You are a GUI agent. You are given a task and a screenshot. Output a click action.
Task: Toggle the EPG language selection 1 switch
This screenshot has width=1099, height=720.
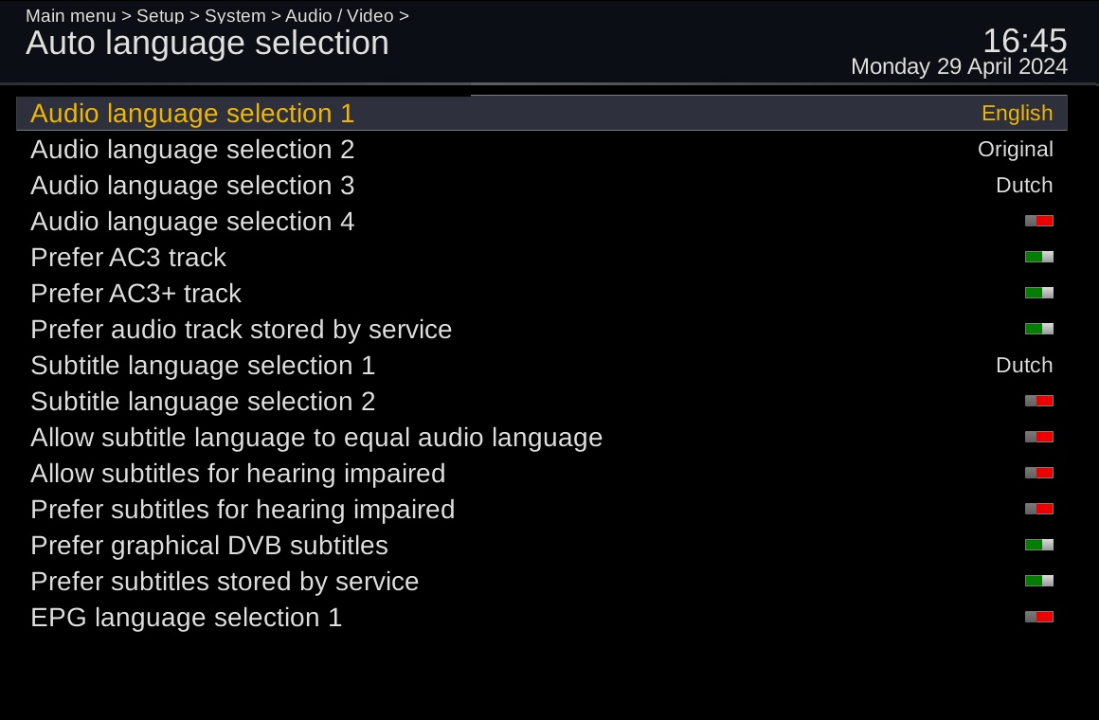tap(1038, 617)
